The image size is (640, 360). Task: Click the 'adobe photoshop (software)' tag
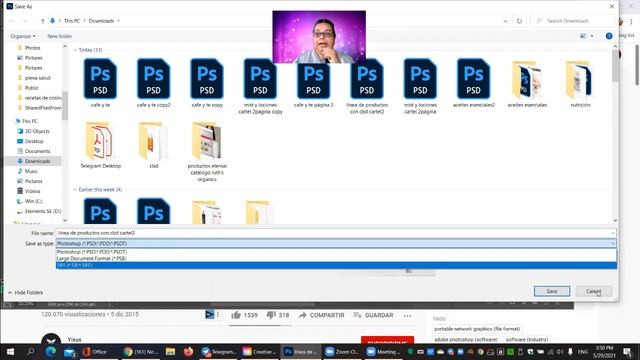tap(466, 339)
